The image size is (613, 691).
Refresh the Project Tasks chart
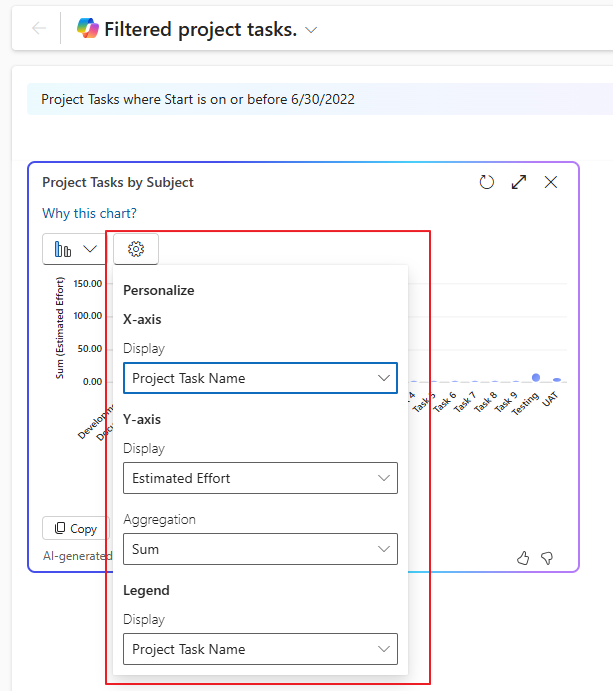pos(487,182)
